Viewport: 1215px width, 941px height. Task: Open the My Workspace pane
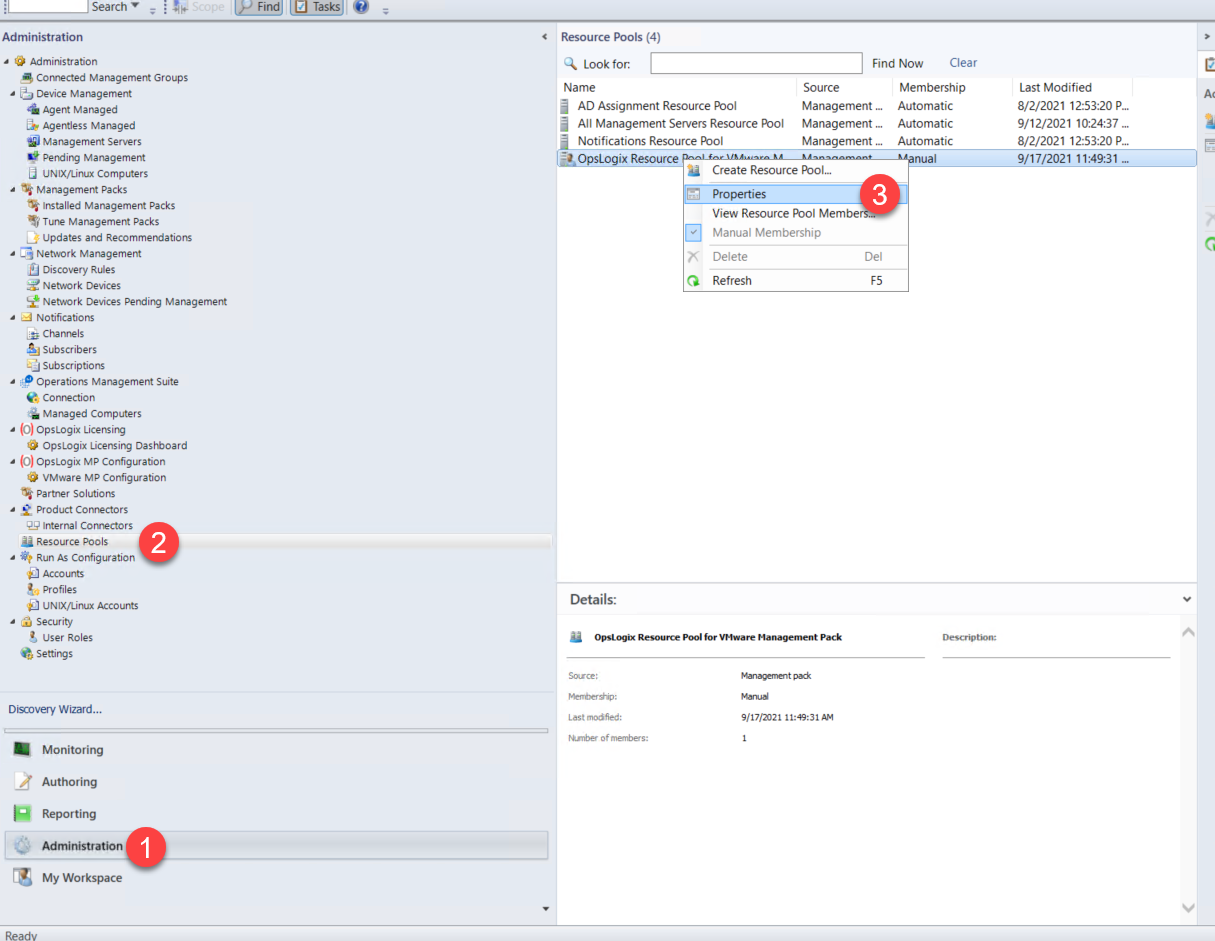tap(276, 878)
